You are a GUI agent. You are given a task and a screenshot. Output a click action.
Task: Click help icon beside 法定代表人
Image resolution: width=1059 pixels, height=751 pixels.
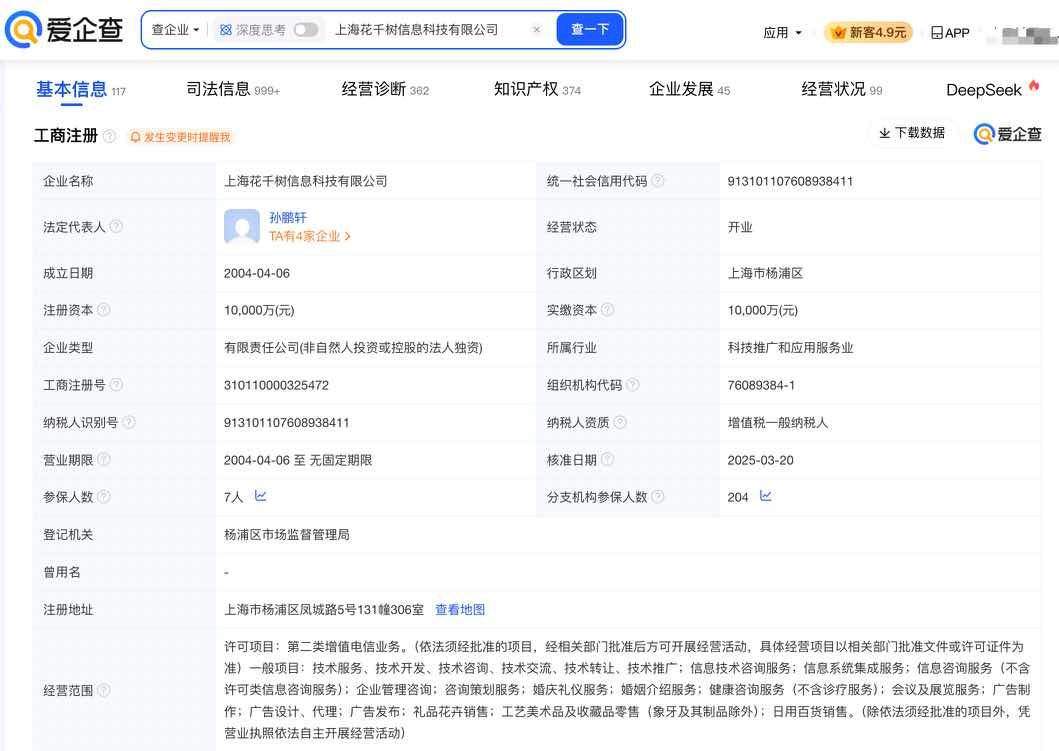116,226
